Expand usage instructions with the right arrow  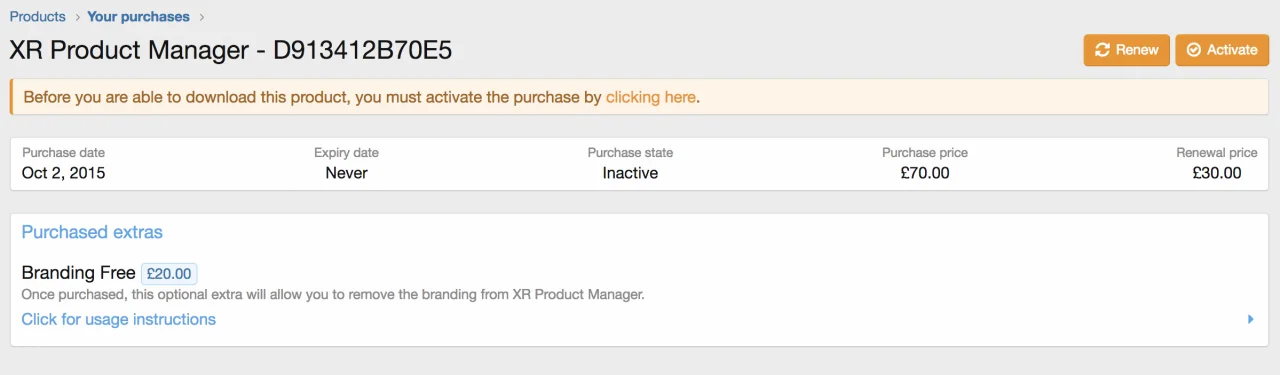point(1250,320)
